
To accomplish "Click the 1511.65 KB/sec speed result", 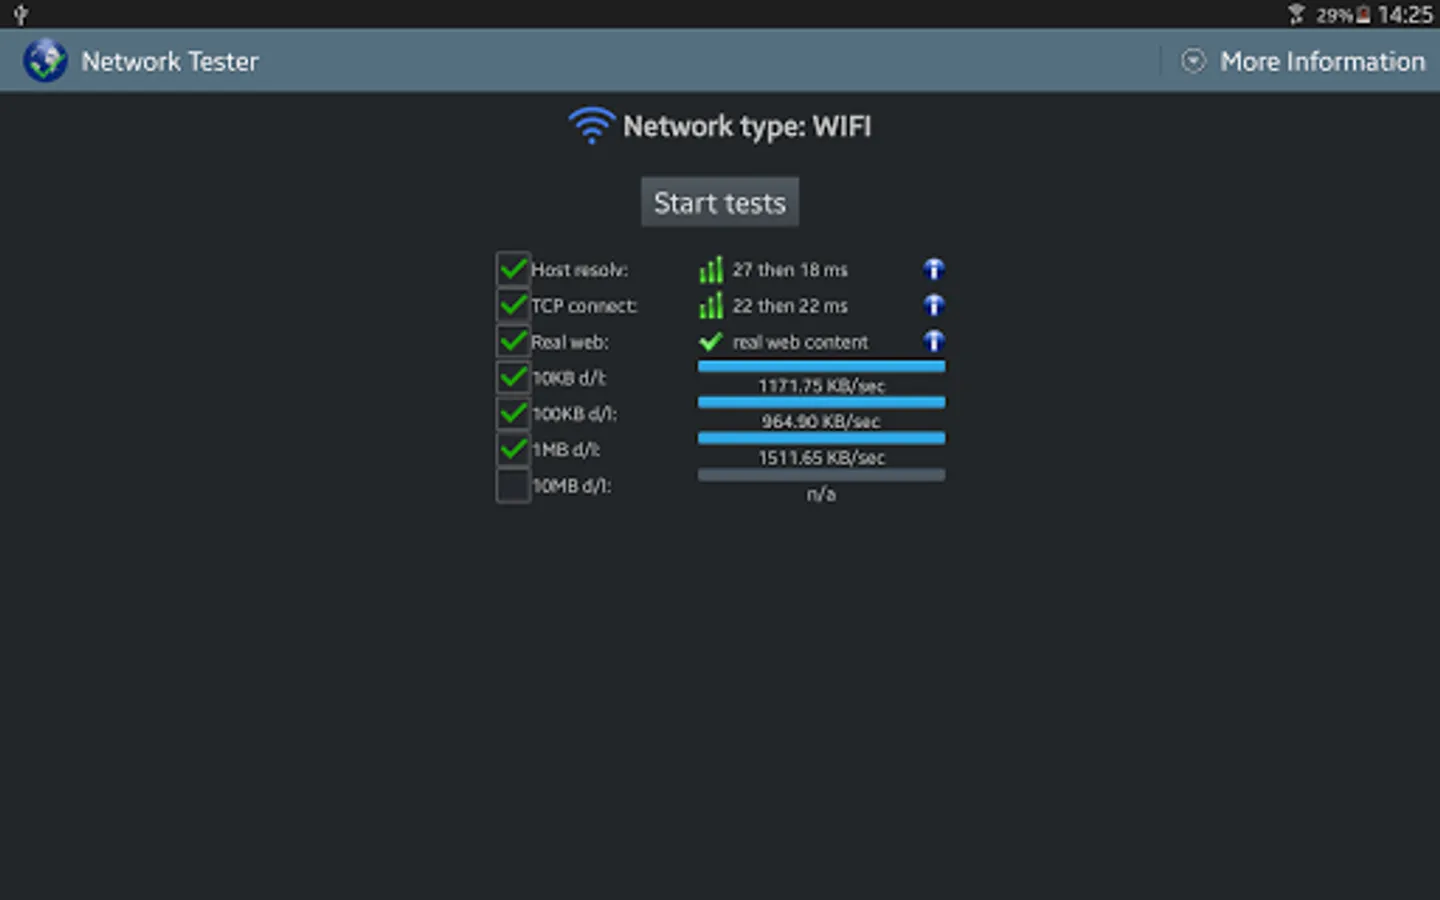I will click(x=821, y=458).
